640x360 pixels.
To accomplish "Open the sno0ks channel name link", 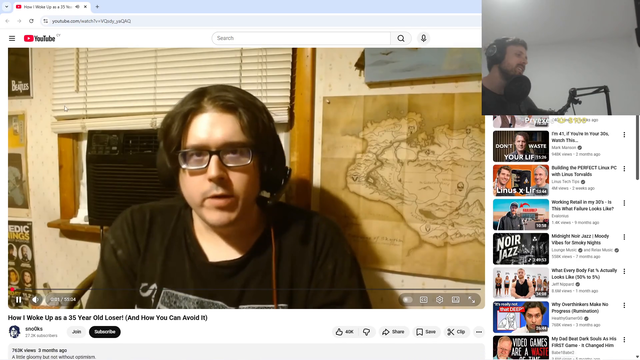I will pyautogui.click(x=34, y=329).
